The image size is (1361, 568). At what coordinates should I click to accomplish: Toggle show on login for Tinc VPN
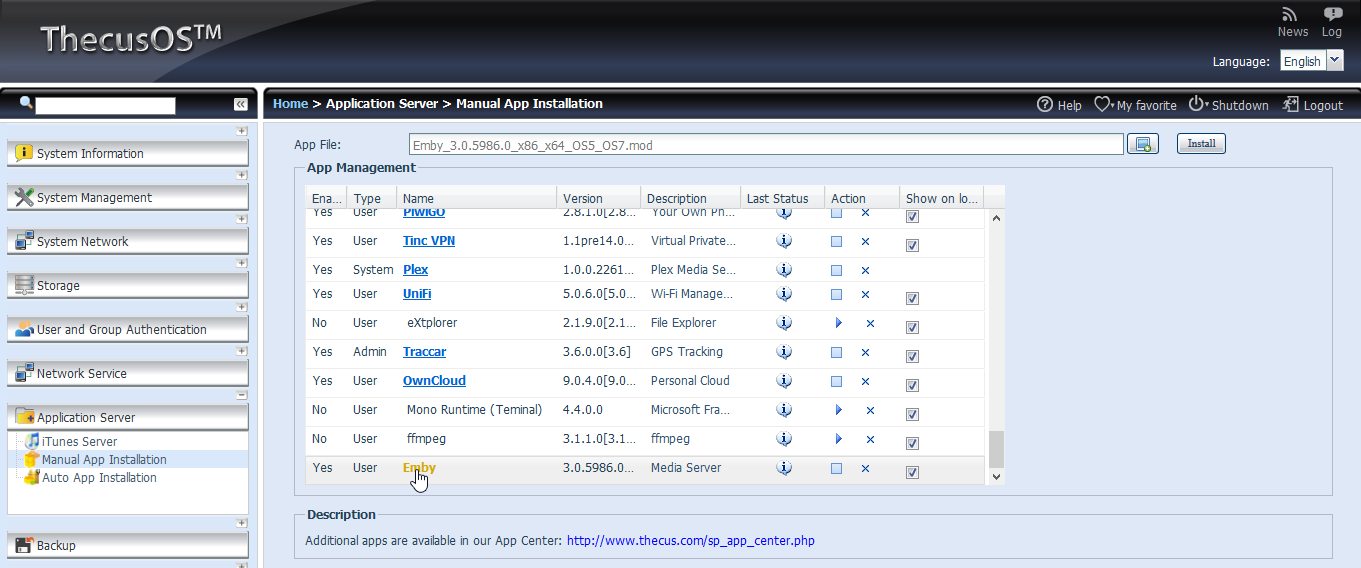[912, 245]
